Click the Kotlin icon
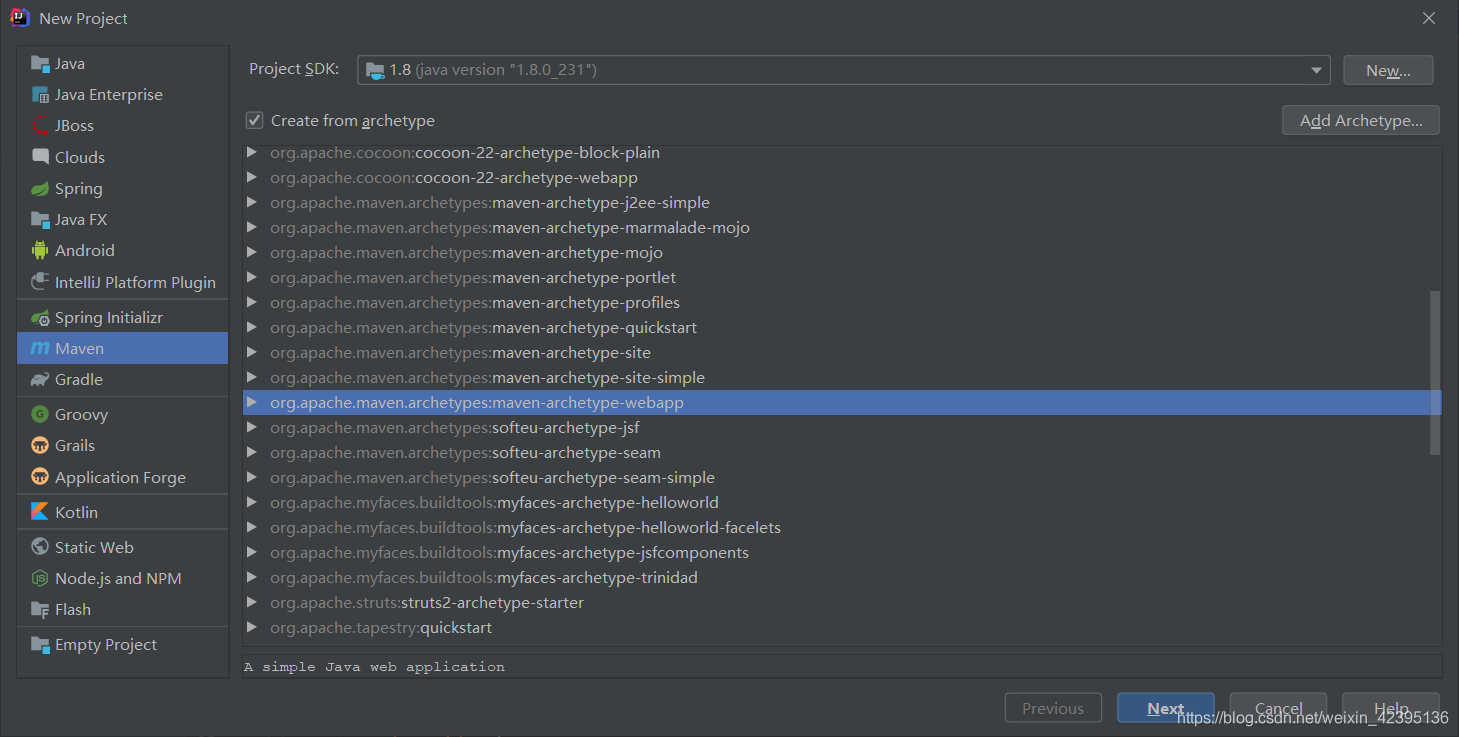 point(40,512)
